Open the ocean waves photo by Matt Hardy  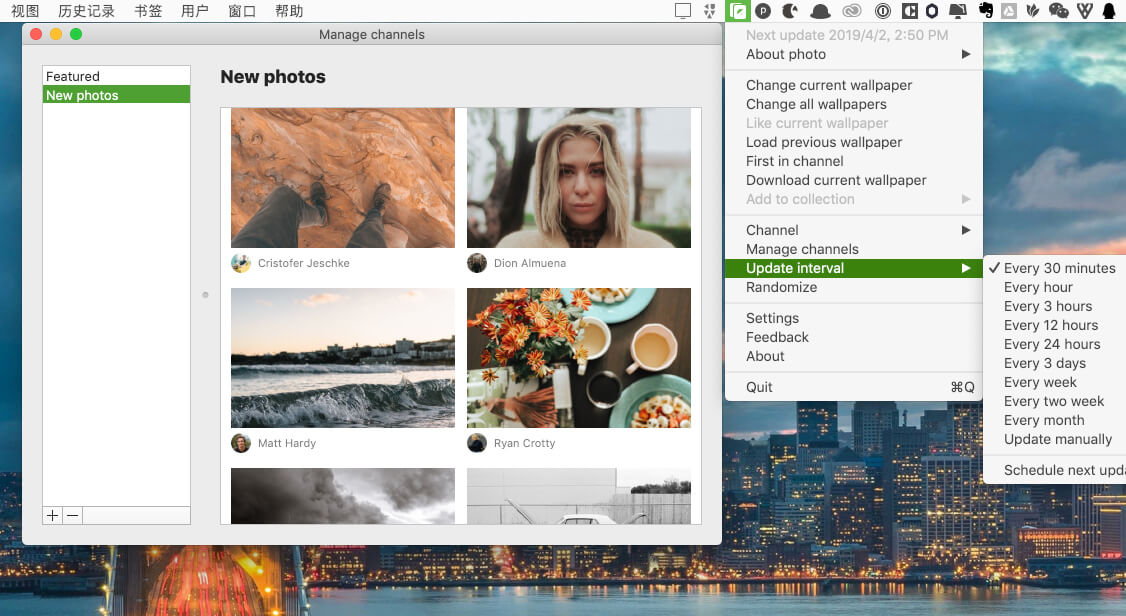point(343,358)
